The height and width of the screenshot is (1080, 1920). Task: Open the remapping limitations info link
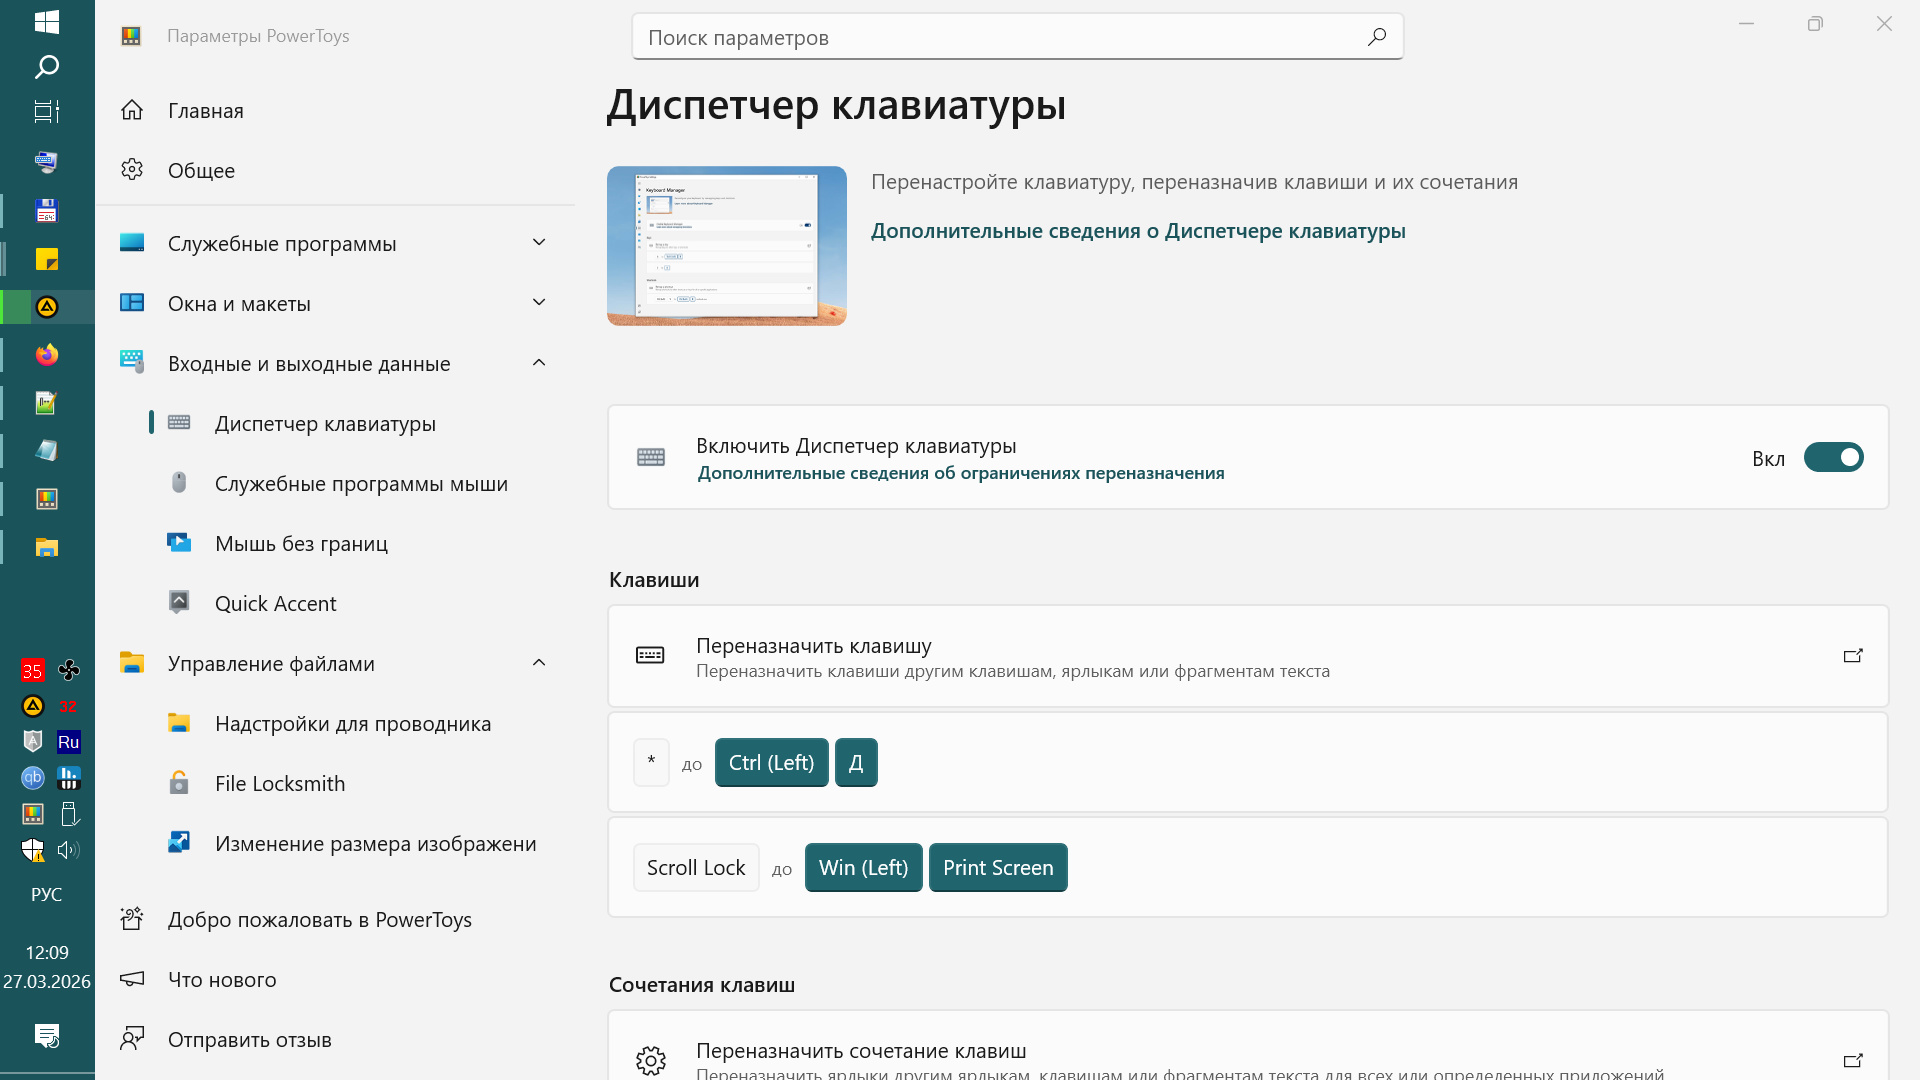pos(960,473)
